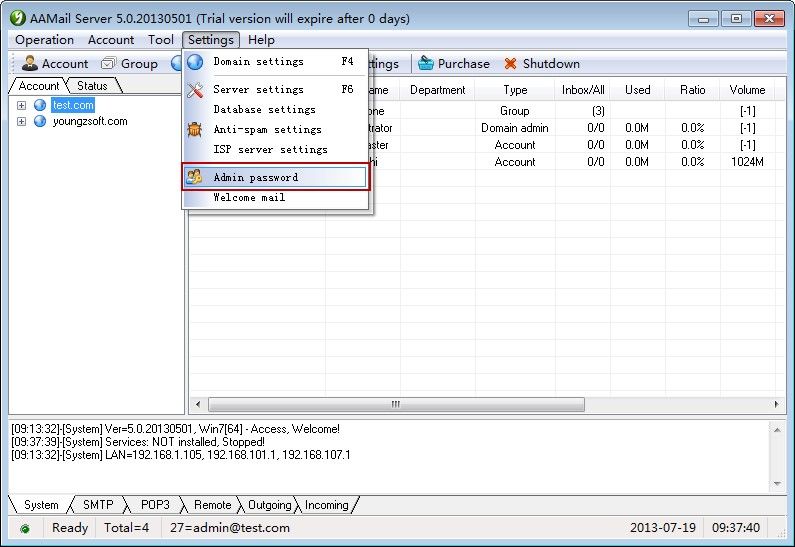Open Anti-spam settings entry
This screenshot has width=795, height=547.
tap(276, 130)
